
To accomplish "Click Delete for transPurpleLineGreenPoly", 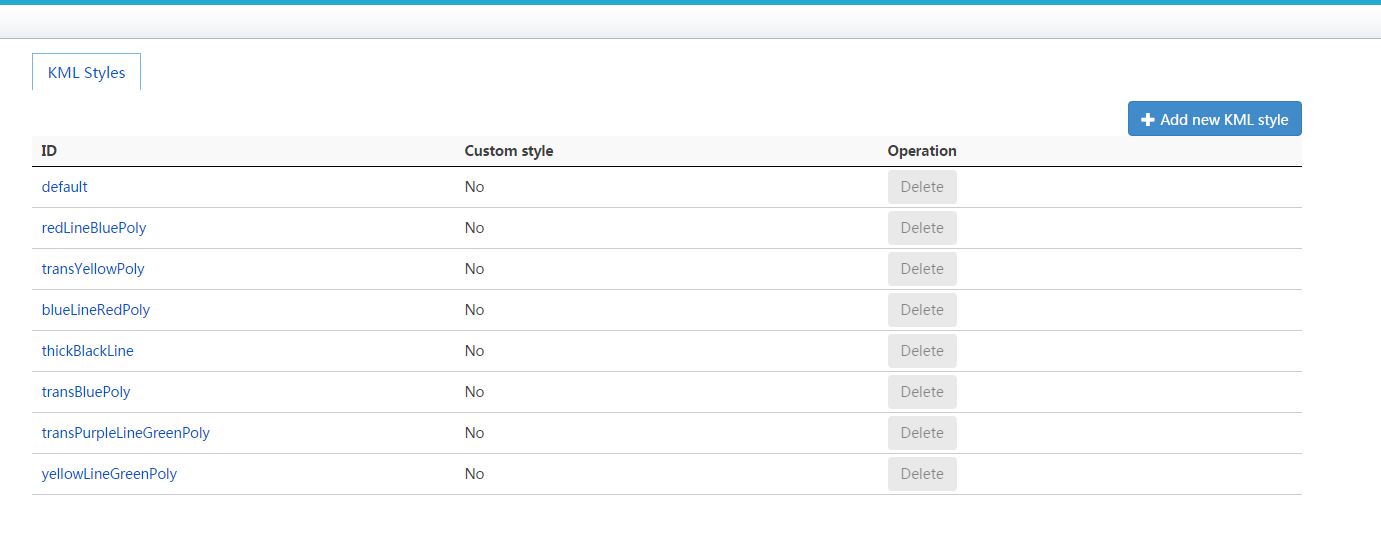I will click(922, 433).
